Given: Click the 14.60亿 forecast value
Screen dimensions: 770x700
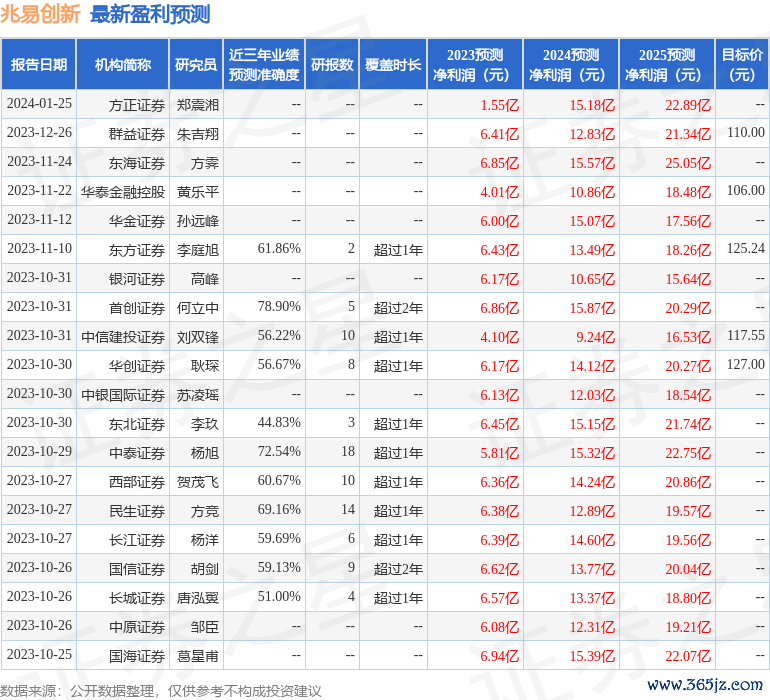Looking at the screenshot, I should coord(592,540).
